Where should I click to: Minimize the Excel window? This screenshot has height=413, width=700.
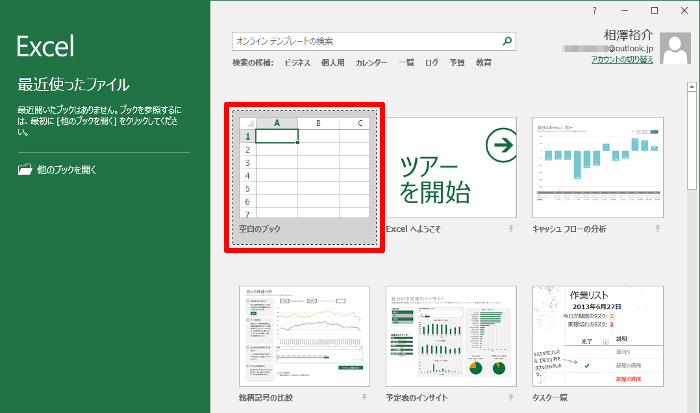(x=625, y=11)
